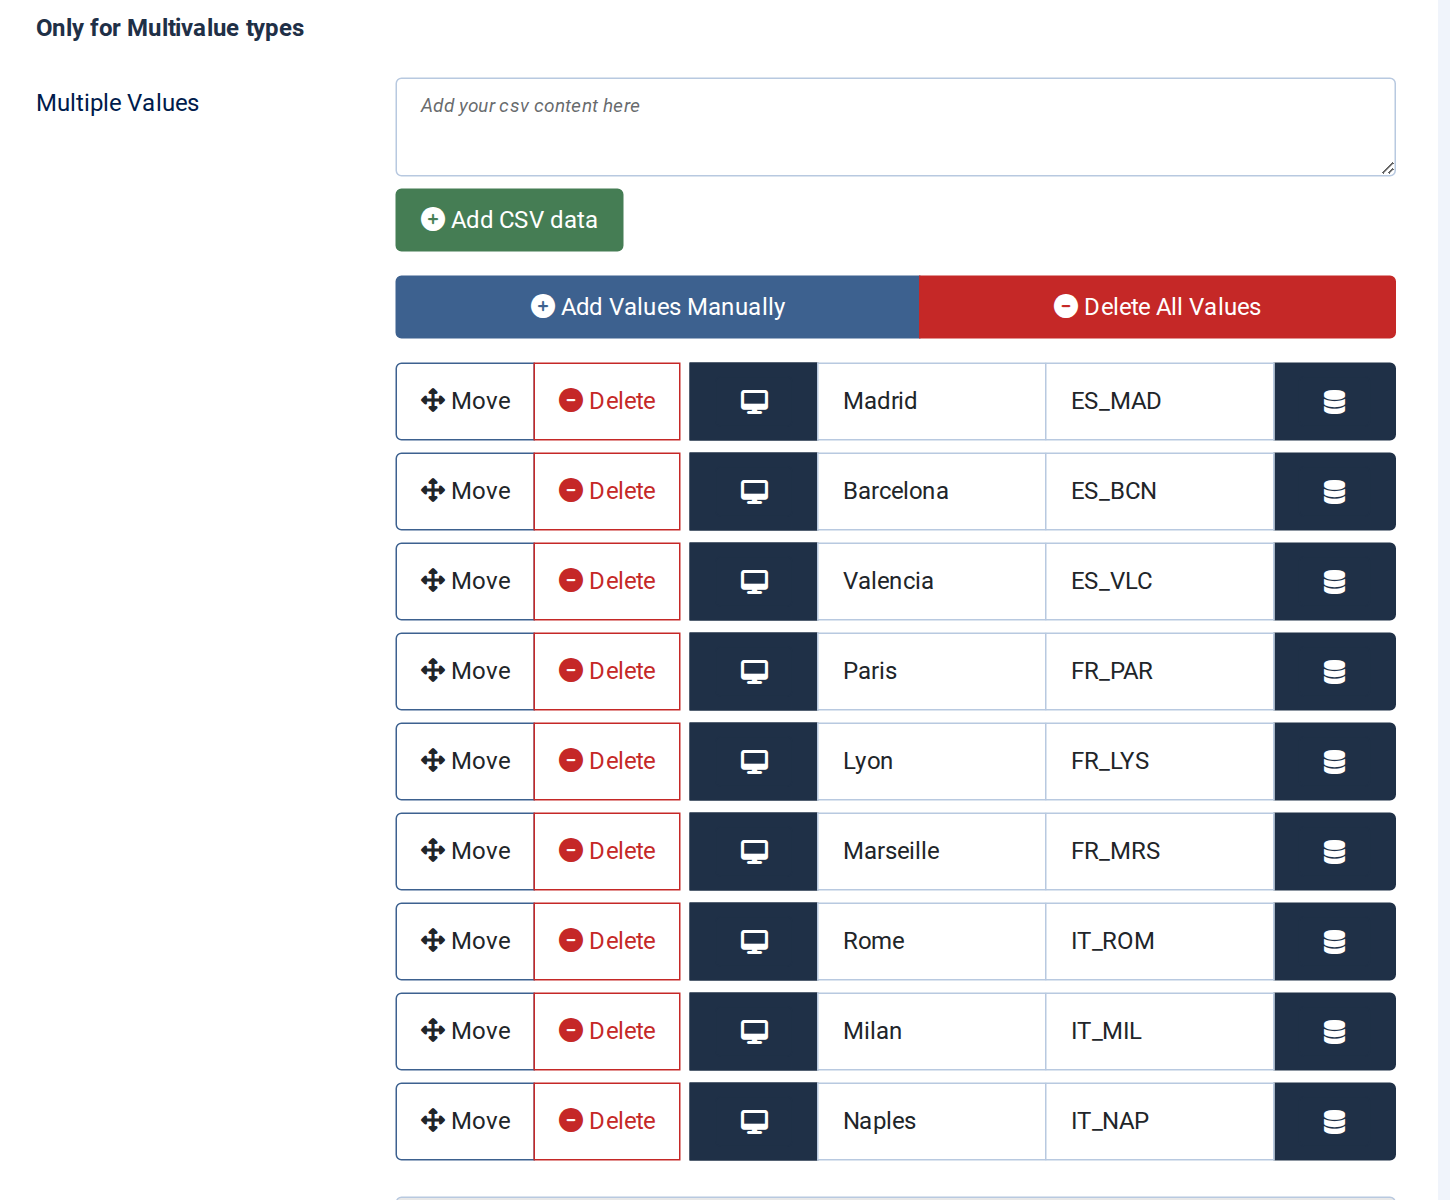Click the database icon beside FR_LYS

point(1334,761)
